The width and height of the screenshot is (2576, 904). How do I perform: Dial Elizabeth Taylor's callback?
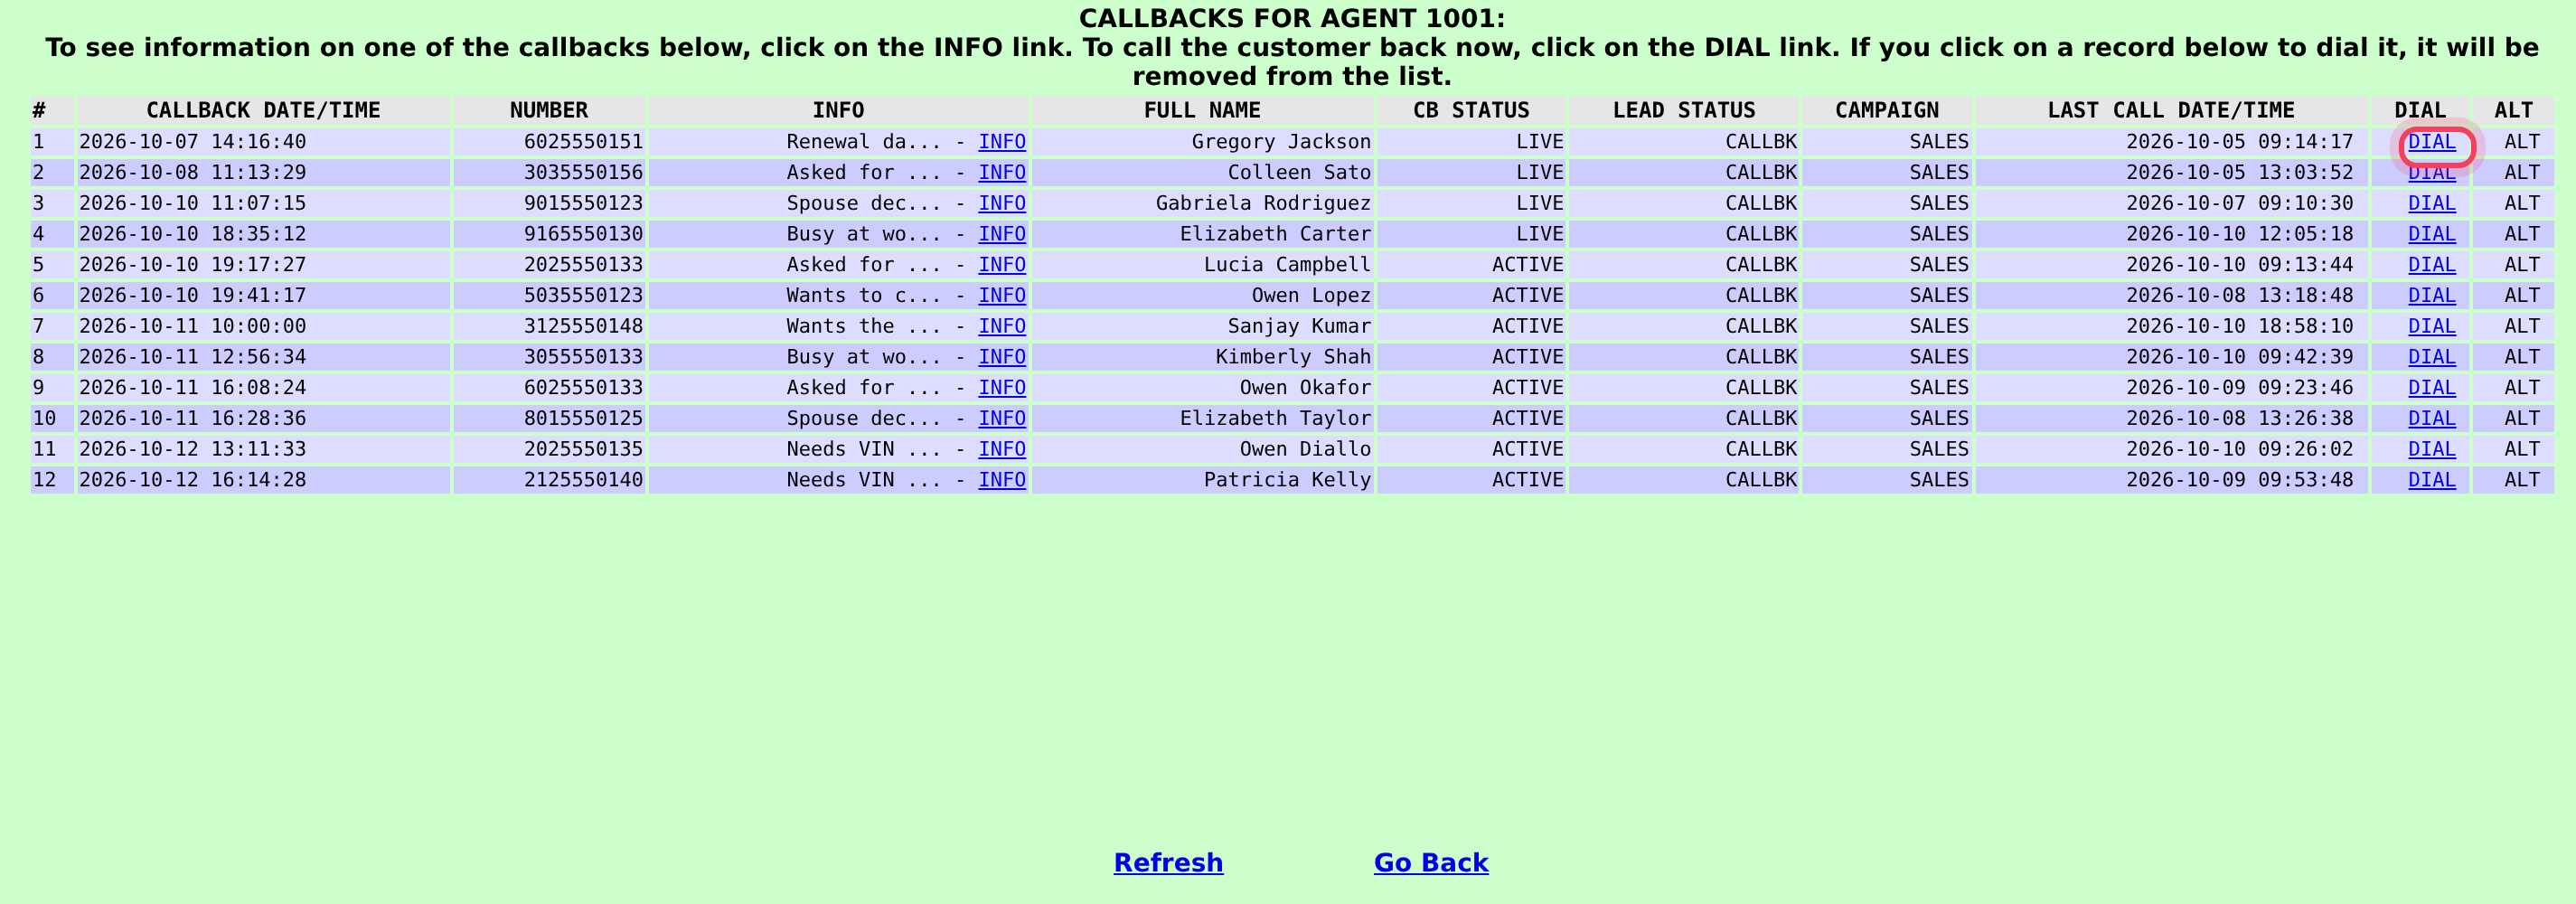(x=2431, y=418)
